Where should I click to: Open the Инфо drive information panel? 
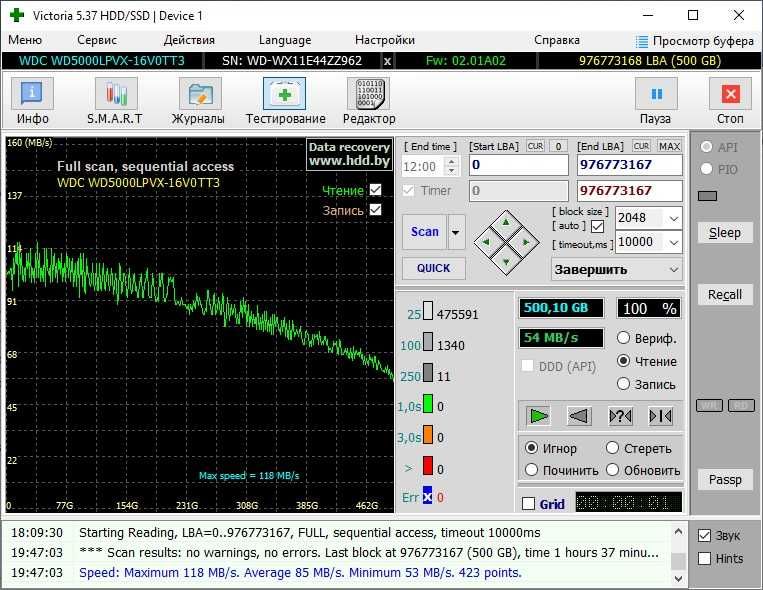click(33, 101)
